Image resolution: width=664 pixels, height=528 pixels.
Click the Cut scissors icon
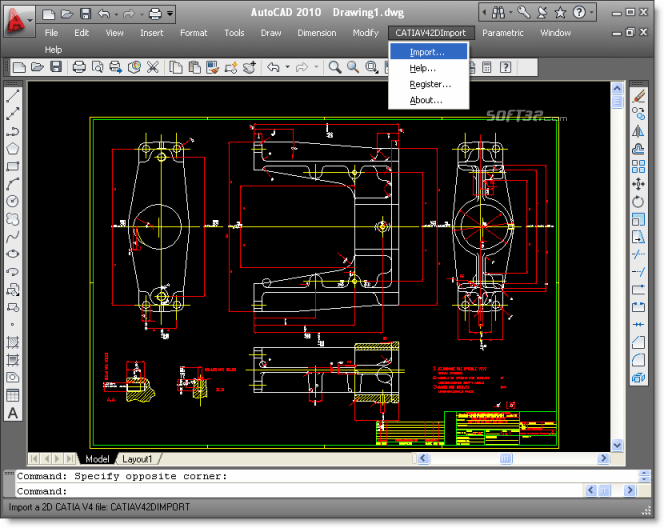pyautogui.click(x=153, y=67)
